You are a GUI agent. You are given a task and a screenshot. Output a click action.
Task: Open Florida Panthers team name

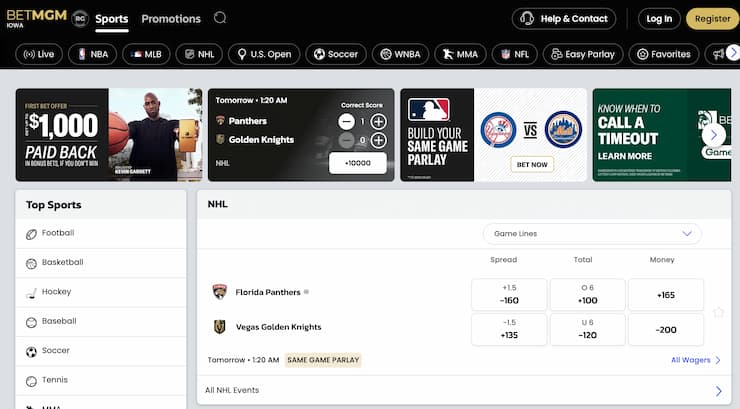[x=268, y=292]
